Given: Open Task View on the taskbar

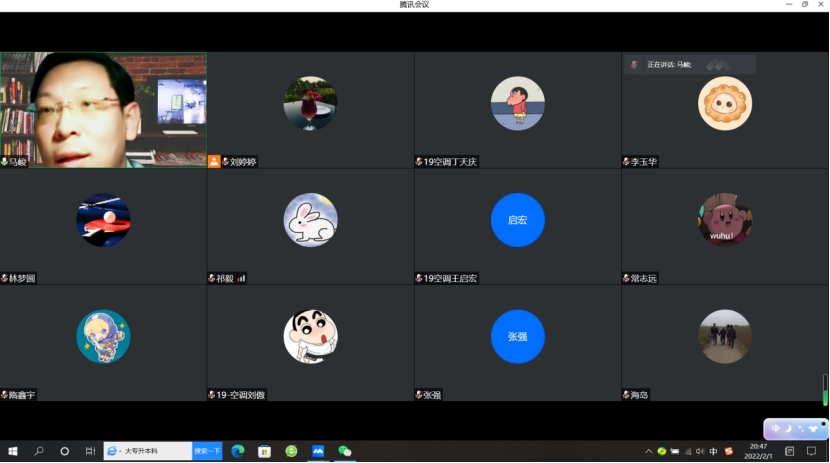Looking at the screenshot, I should (90, 451).
